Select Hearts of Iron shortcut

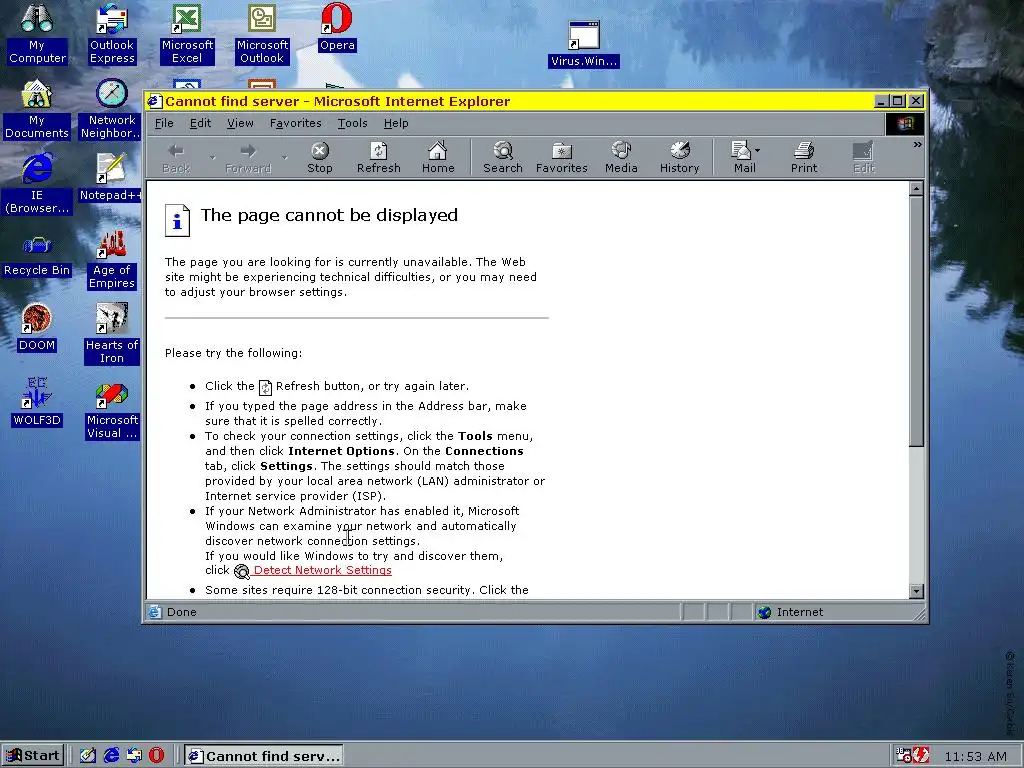[112, 334]
